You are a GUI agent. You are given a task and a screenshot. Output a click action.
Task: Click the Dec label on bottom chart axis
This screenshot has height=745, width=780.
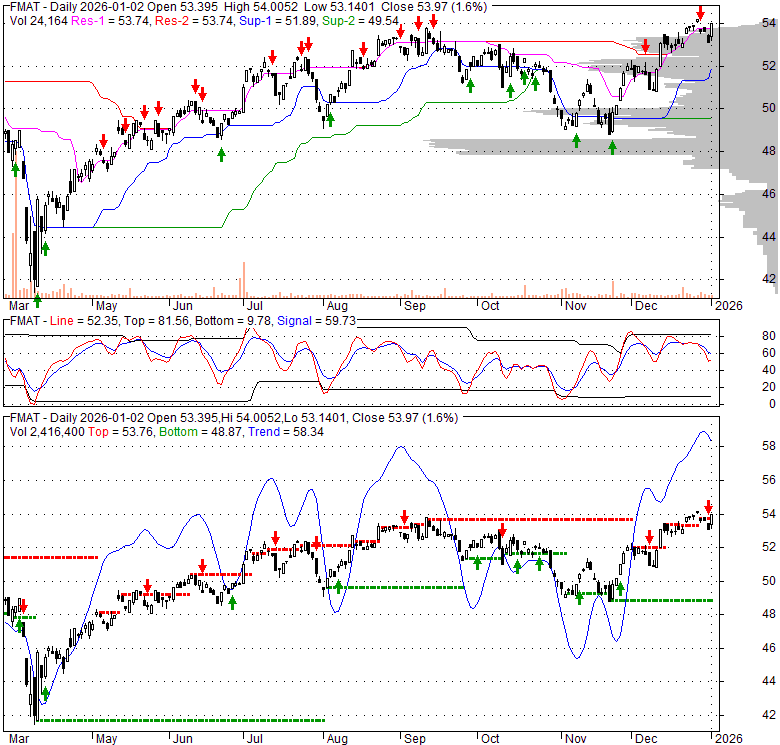click(x=646, y=739)
